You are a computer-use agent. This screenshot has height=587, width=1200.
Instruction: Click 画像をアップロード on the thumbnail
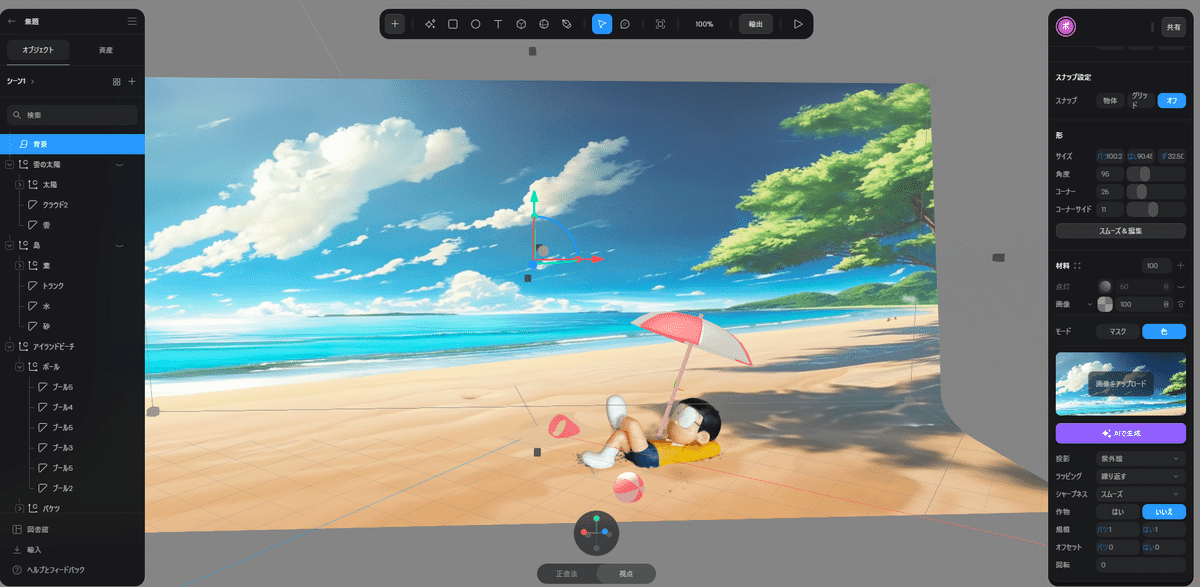pyautogui.click(x=1120, y=383)
